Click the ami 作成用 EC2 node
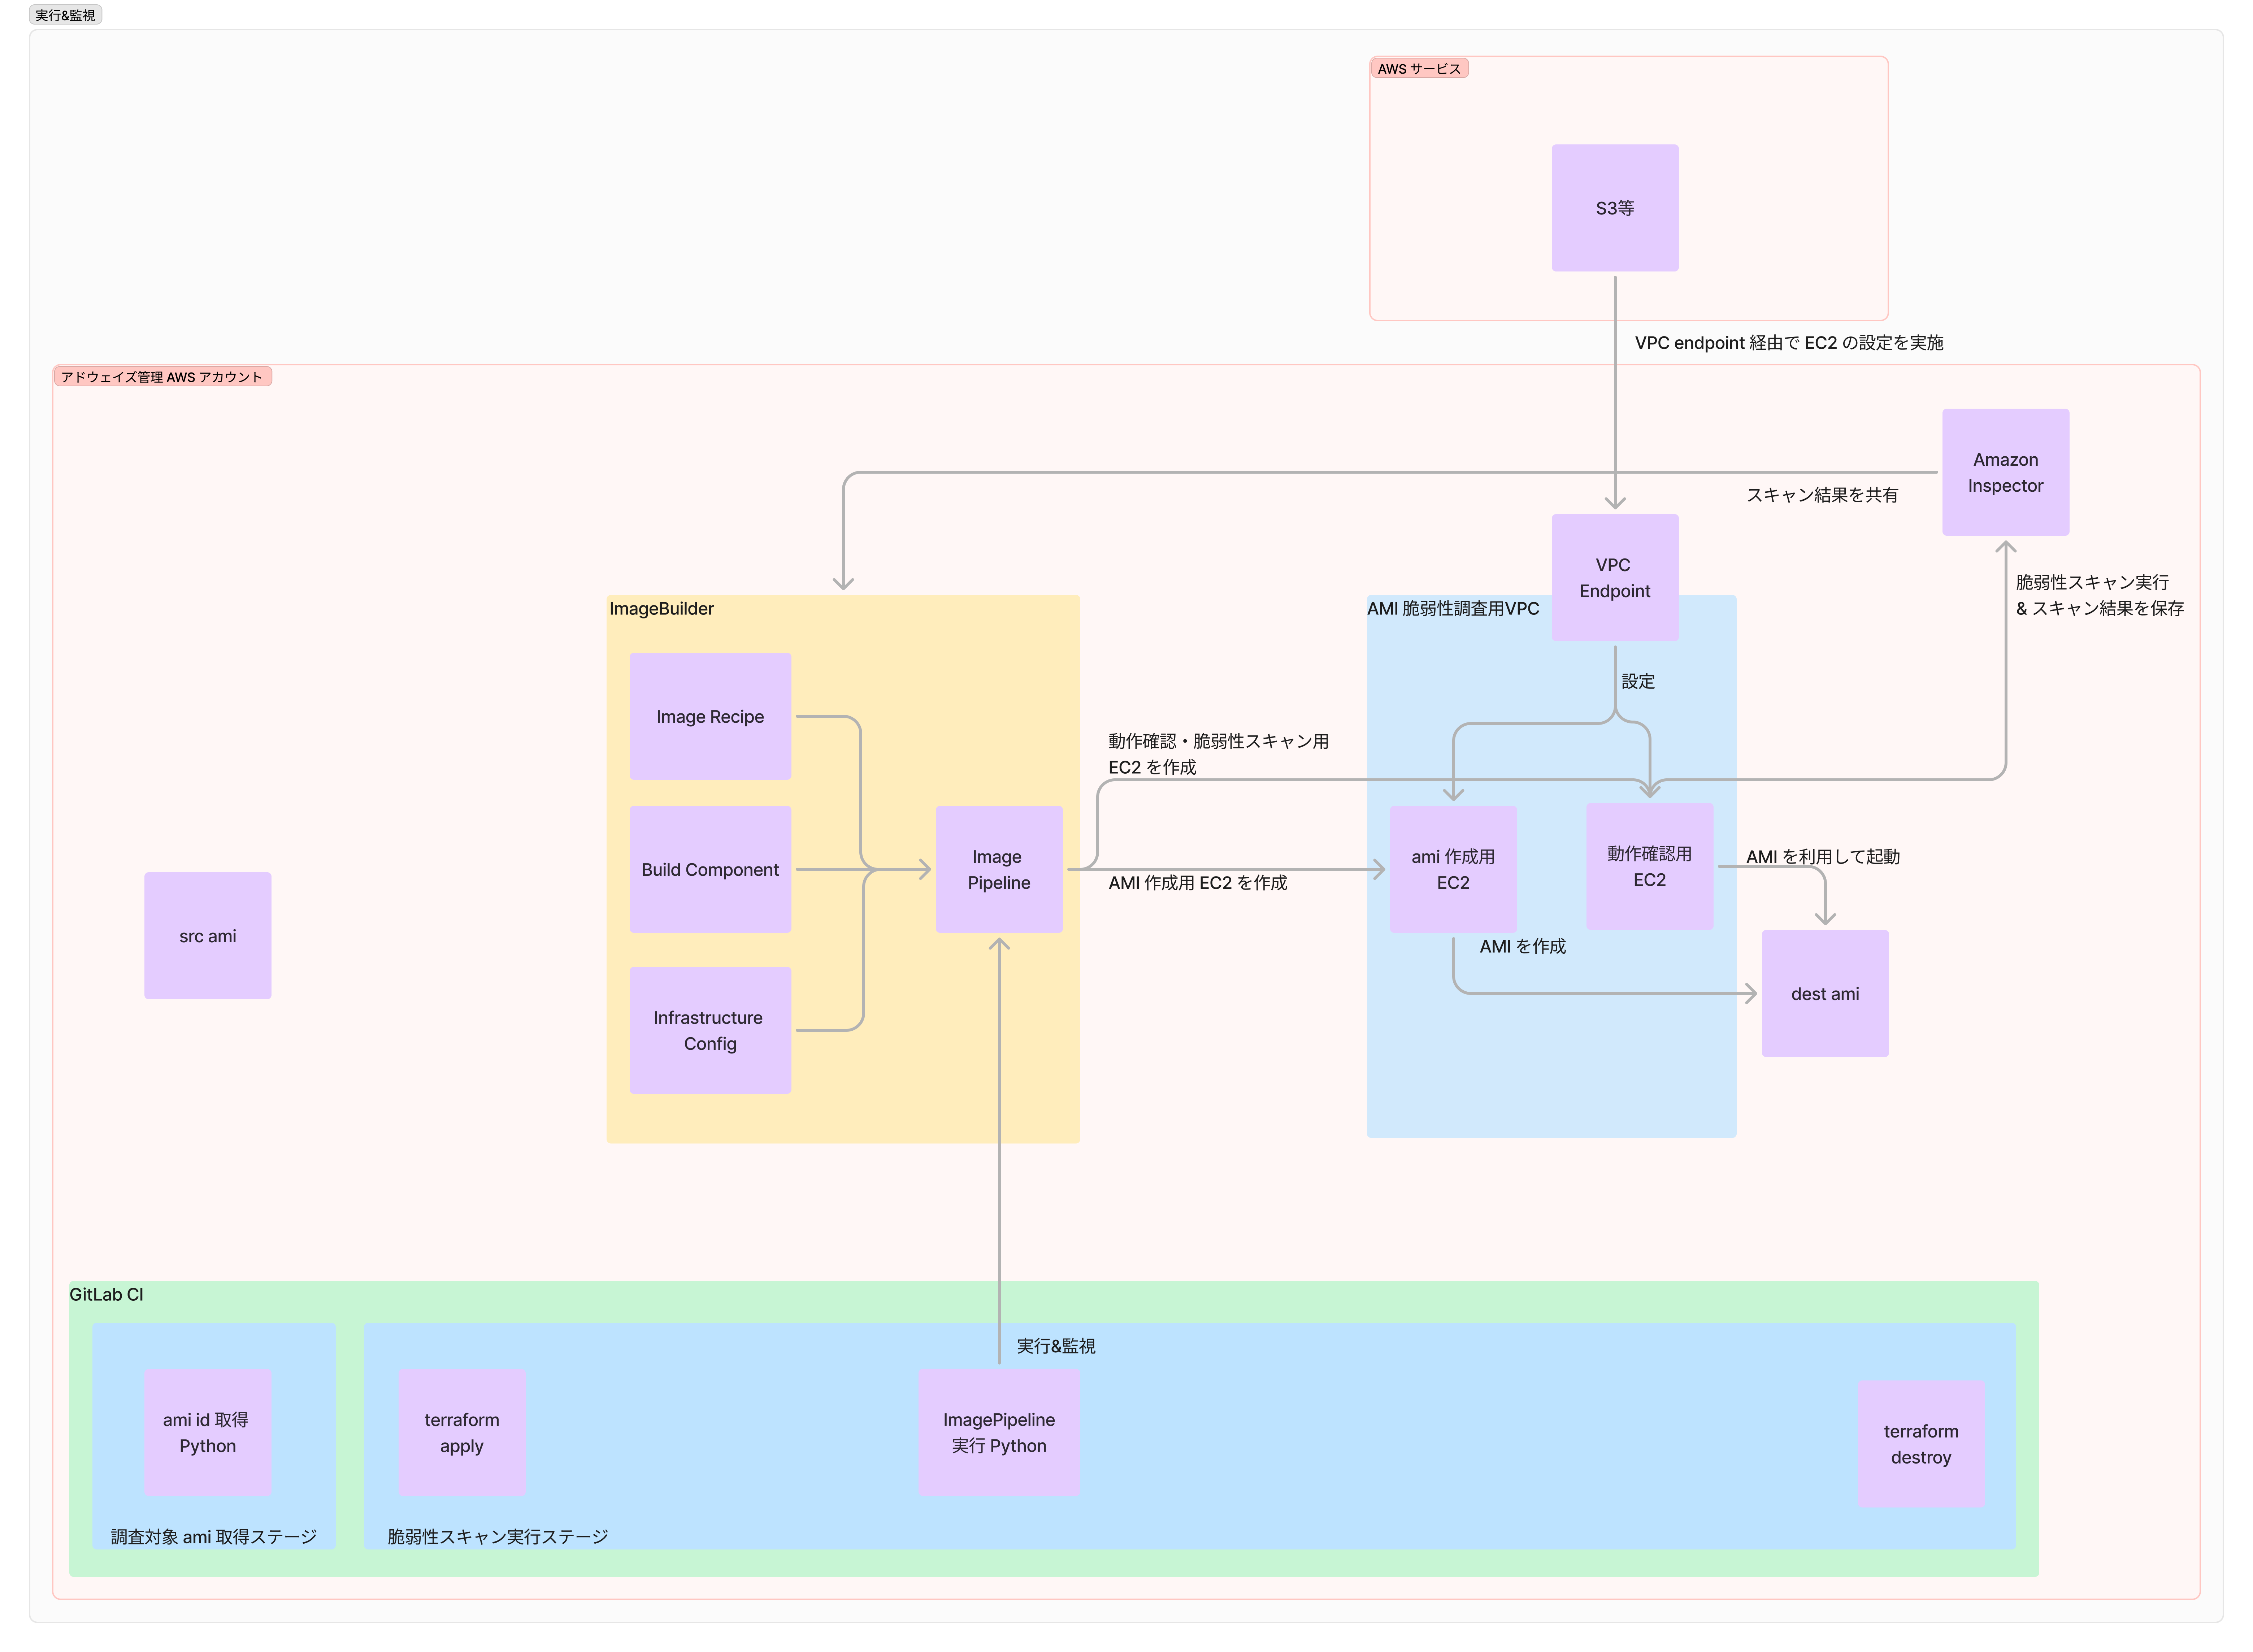Viewport: 2253px width, 1652px height. tap(1452, 869)
